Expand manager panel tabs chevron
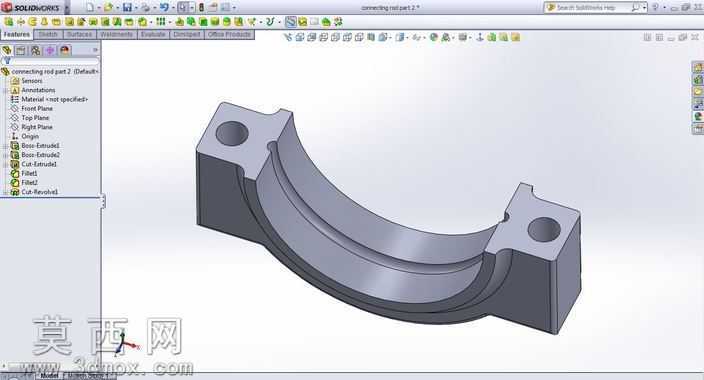The width and height of the screenshot is (704, 380). (95, 50)
